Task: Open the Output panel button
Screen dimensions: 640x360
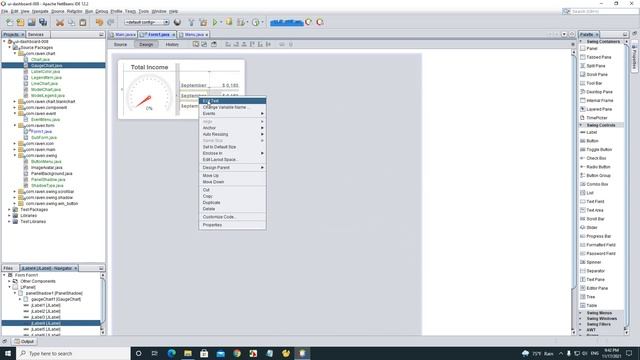Action: coord(24,341)
